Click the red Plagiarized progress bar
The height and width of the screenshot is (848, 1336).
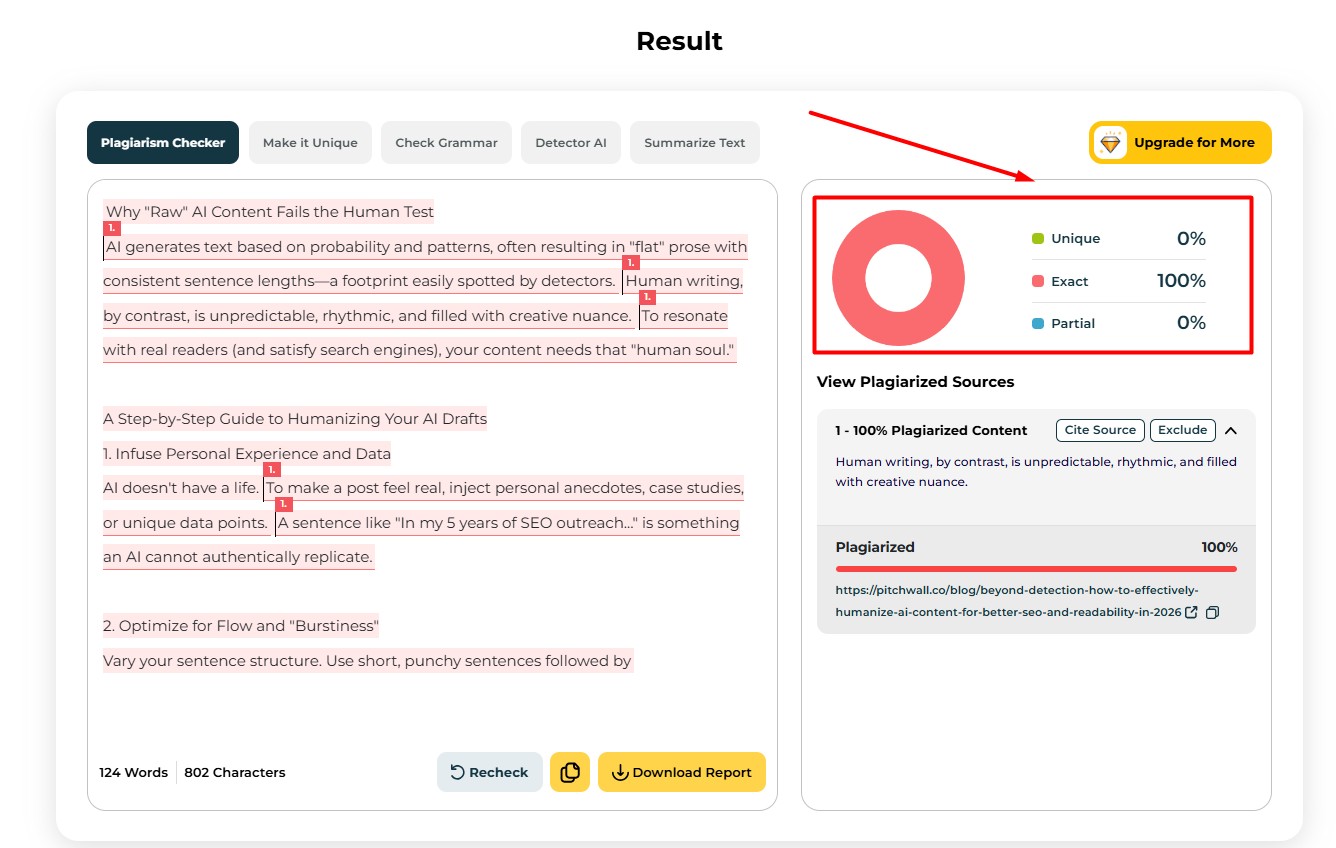coord(1036,569)
